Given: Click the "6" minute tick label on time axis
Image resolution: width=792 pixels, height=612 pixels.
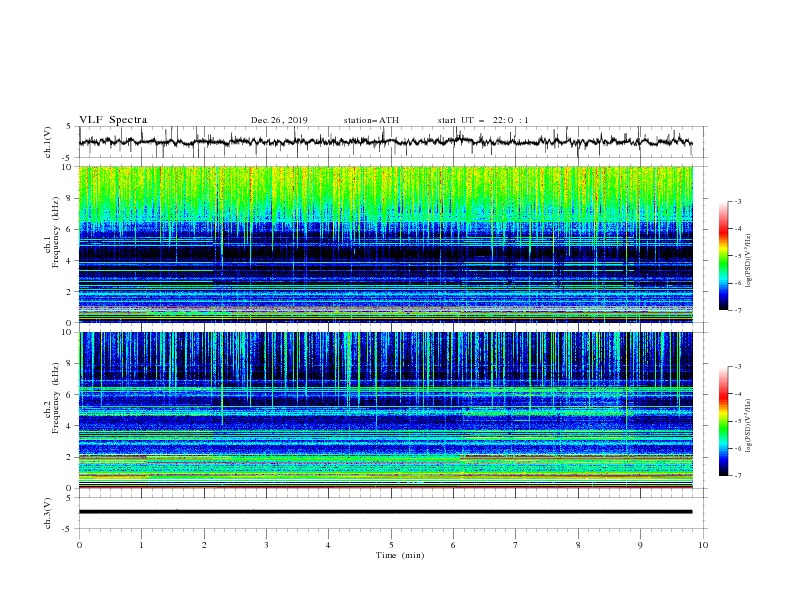Looking at the screenshot, I should point(453,545).
